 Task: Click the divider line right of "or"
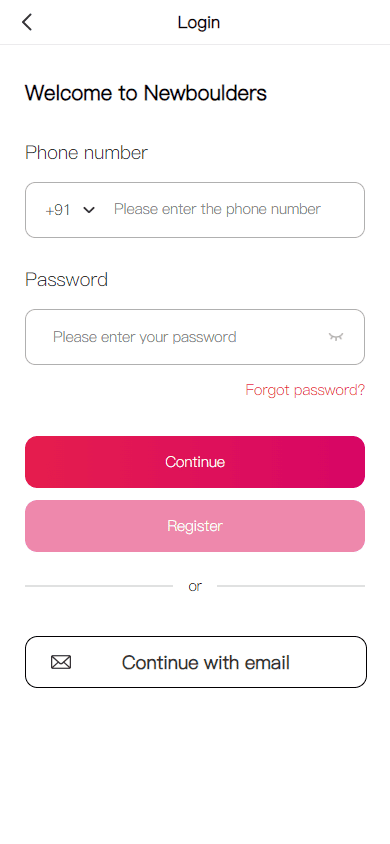(x=290, y=586)
